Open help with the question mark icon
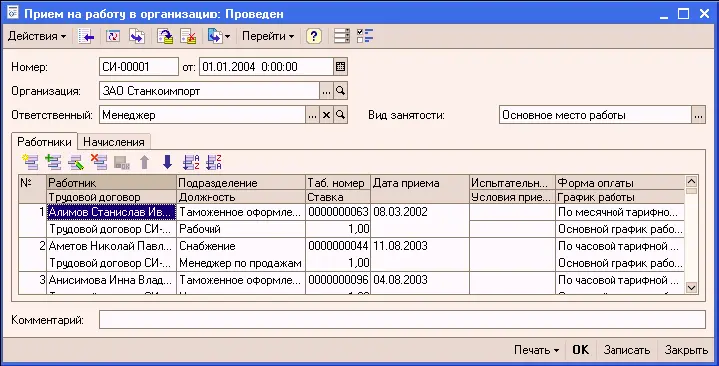 pyautogui.click(x=314, y=36)
